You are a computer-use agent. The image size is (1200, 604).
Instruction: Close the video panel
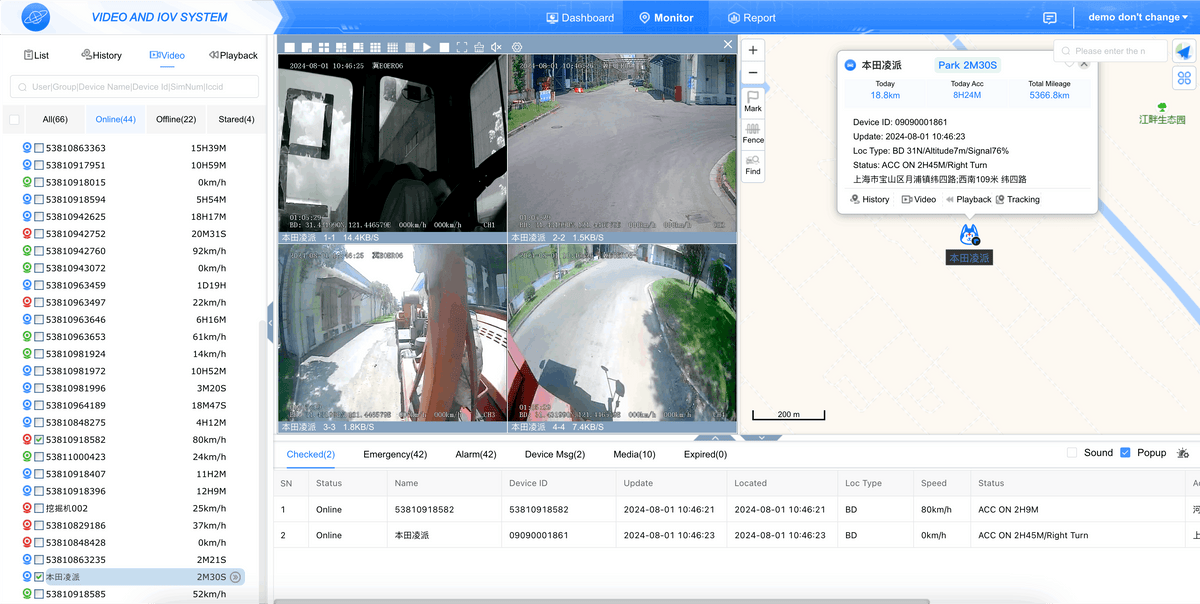point(728,45)
